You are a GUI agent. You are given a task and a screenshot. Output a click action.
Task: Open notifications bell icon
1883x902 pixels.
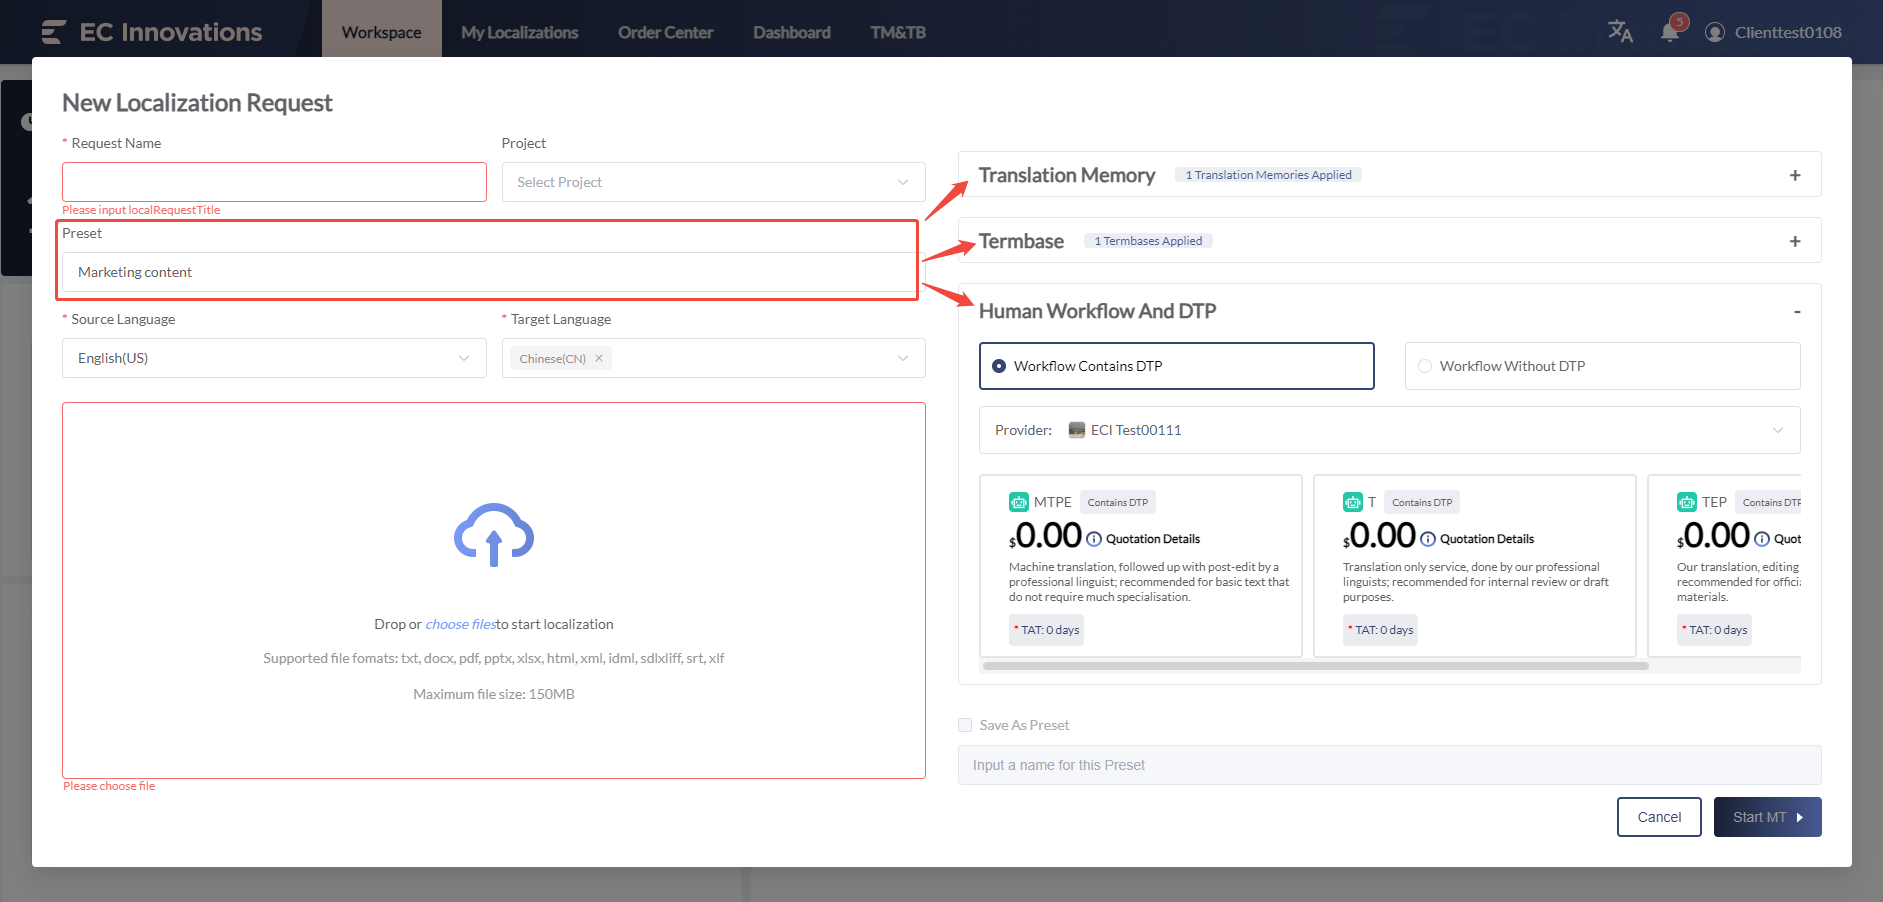[1669, 32]
